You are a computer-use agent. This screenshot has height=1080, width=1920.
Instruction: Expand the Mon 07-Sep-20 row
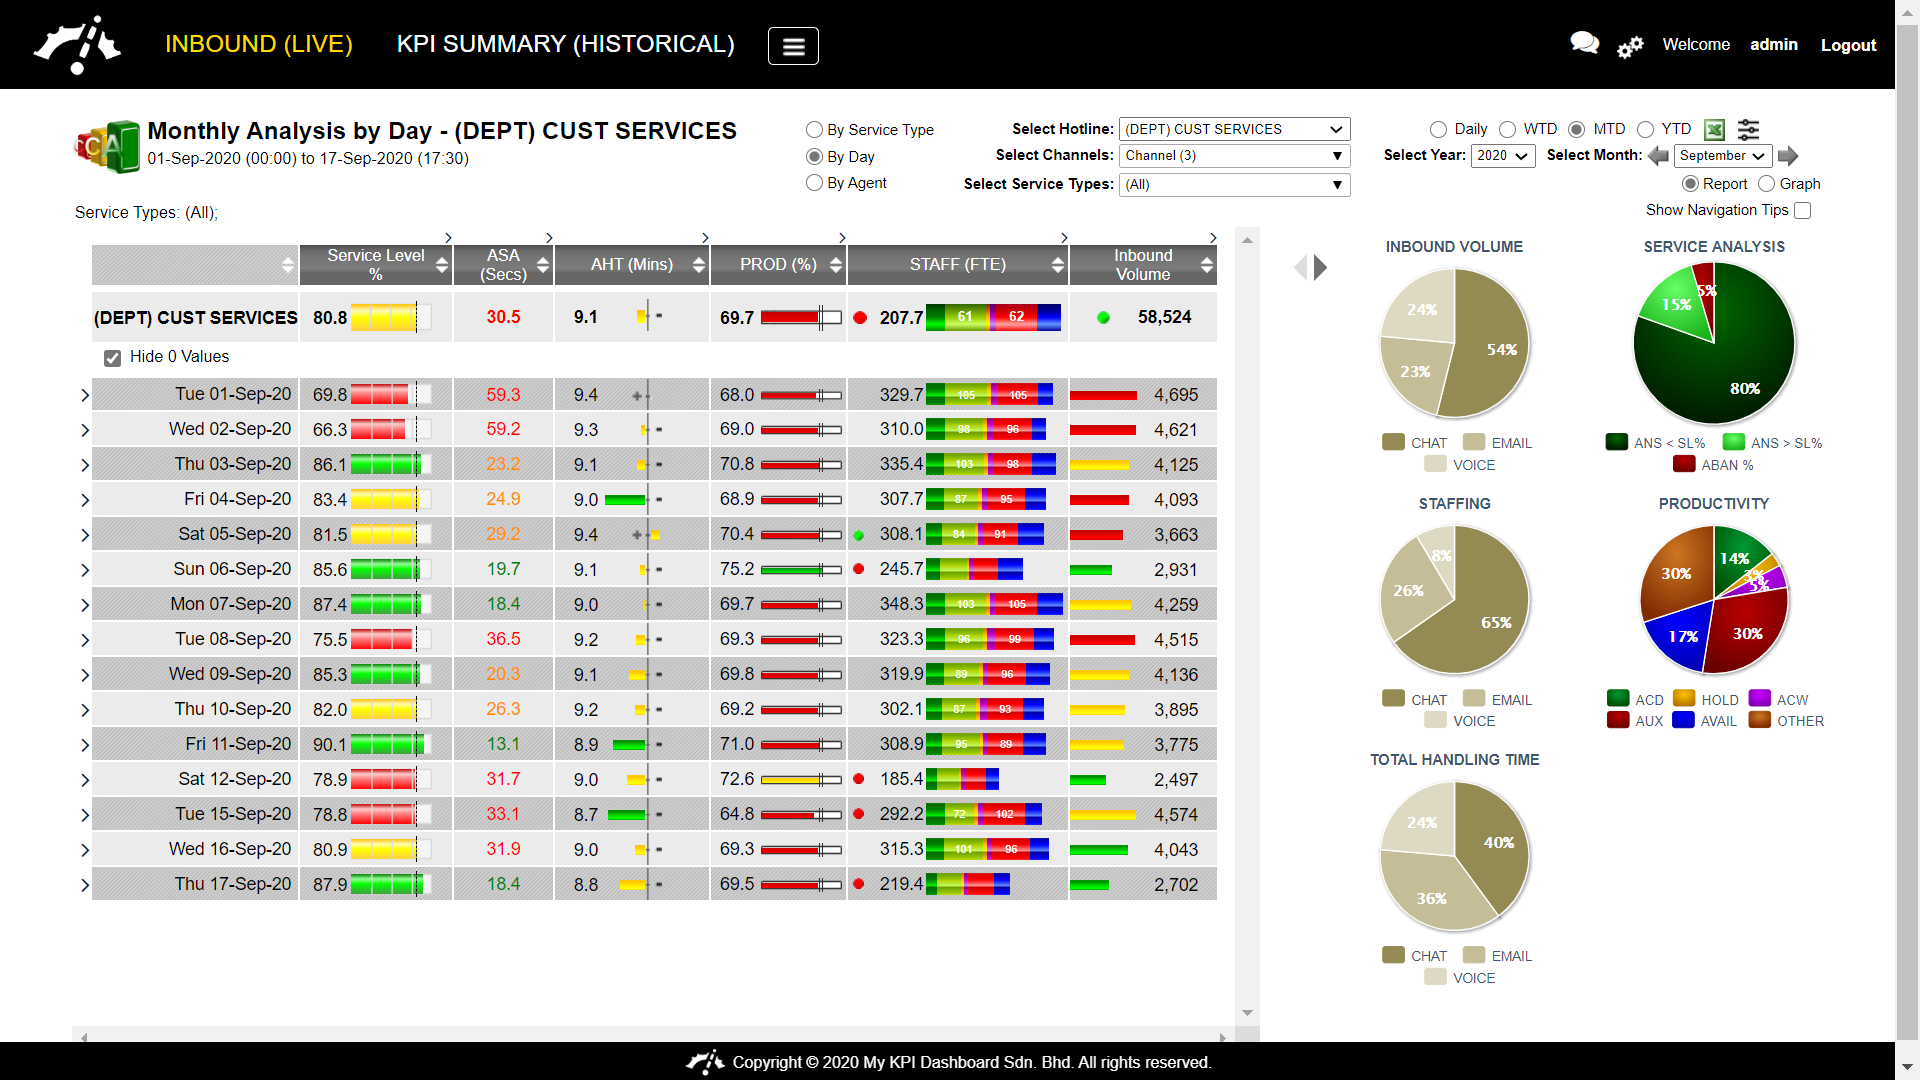85,605
